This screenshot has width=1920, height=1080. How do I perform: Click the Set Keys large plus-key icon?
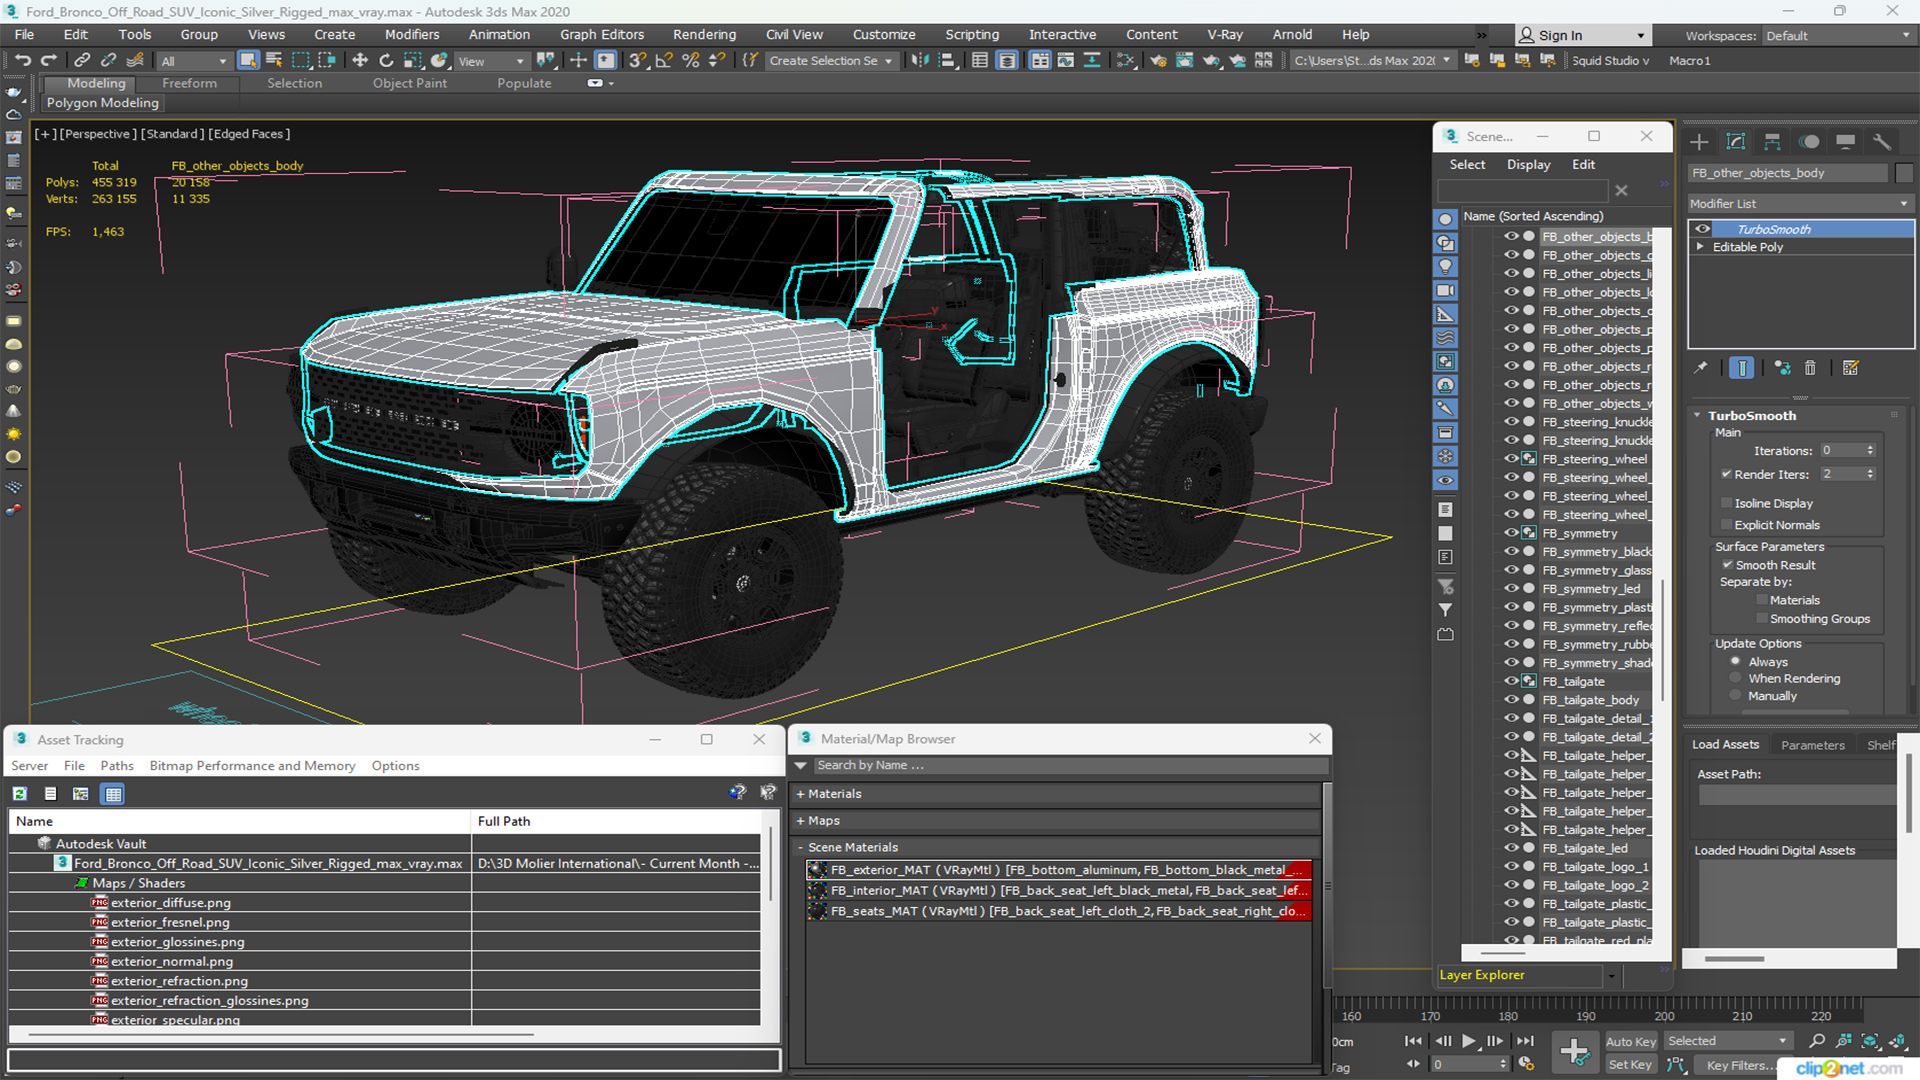(x=1574, y=1052)
